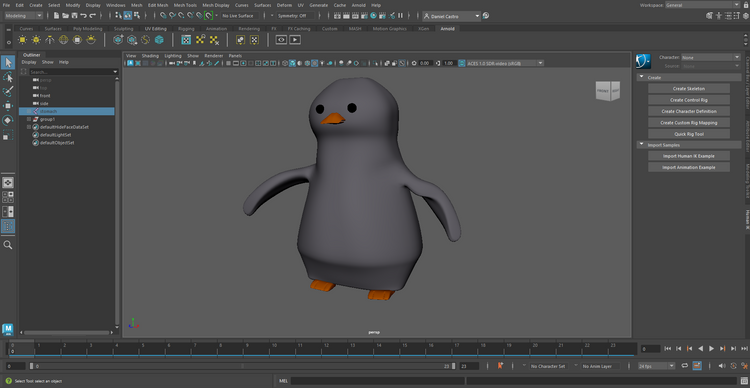Screen dimensions: 750x388
Task: Open the Workspace General dropdown
Action: coord(702,5)
